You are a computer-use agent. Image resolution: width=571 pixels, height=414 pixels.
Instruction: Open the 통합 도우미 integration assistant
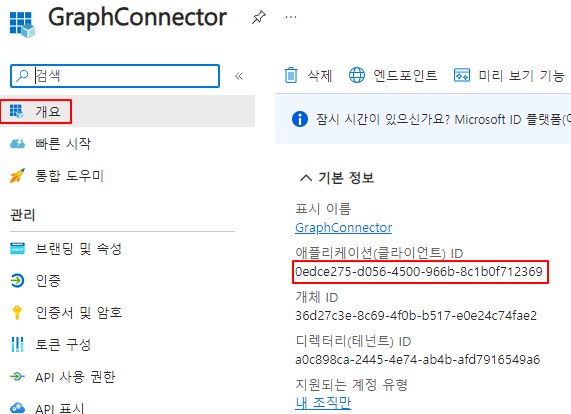coord(70,176)
